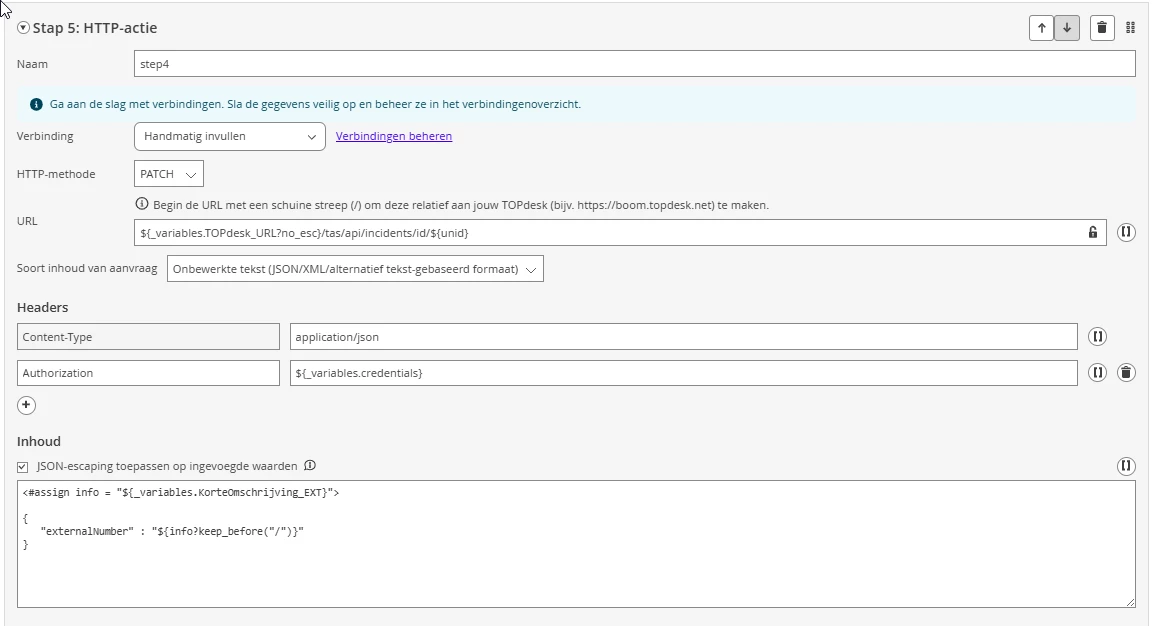Screen dimensions: 1159x626
Task: Delete the Authorization header row
Action: pos(1126,373)
